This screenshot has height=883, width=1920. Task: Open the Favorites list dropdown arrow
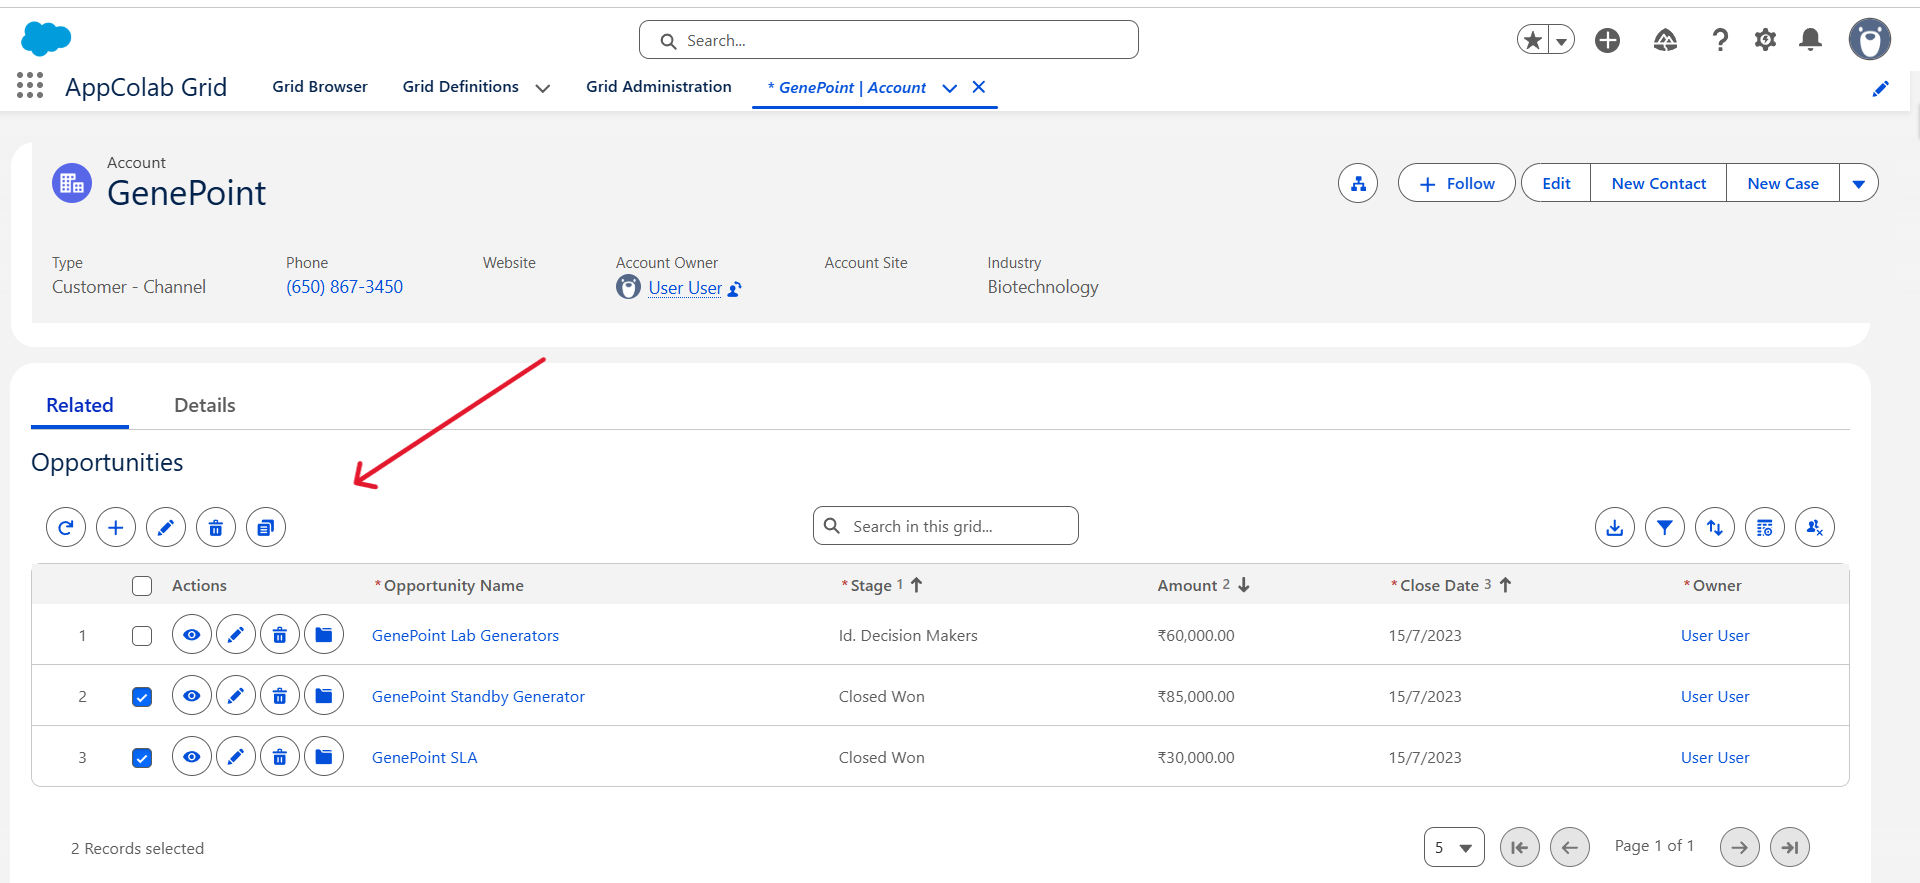pos(1561,40)
